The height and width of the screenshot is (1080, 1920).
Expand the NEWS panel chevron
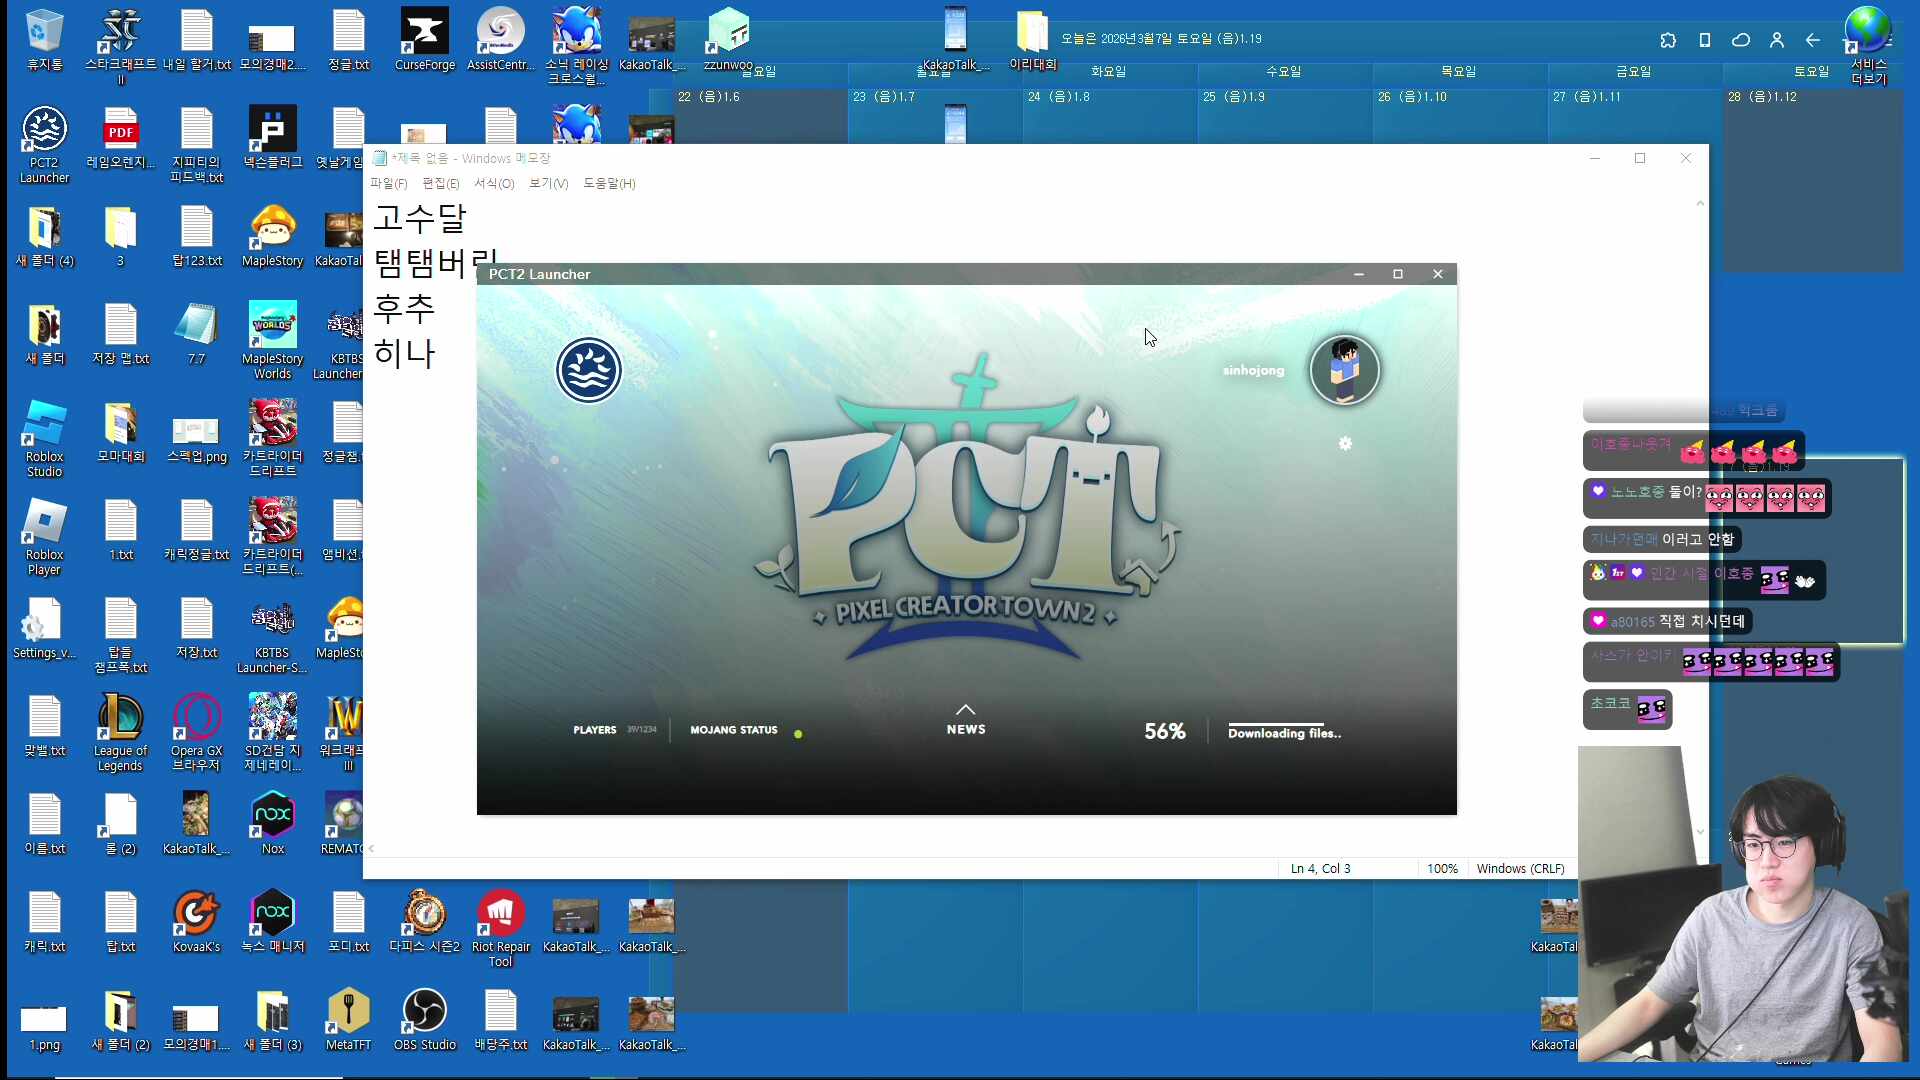click(x=965, y=710)
